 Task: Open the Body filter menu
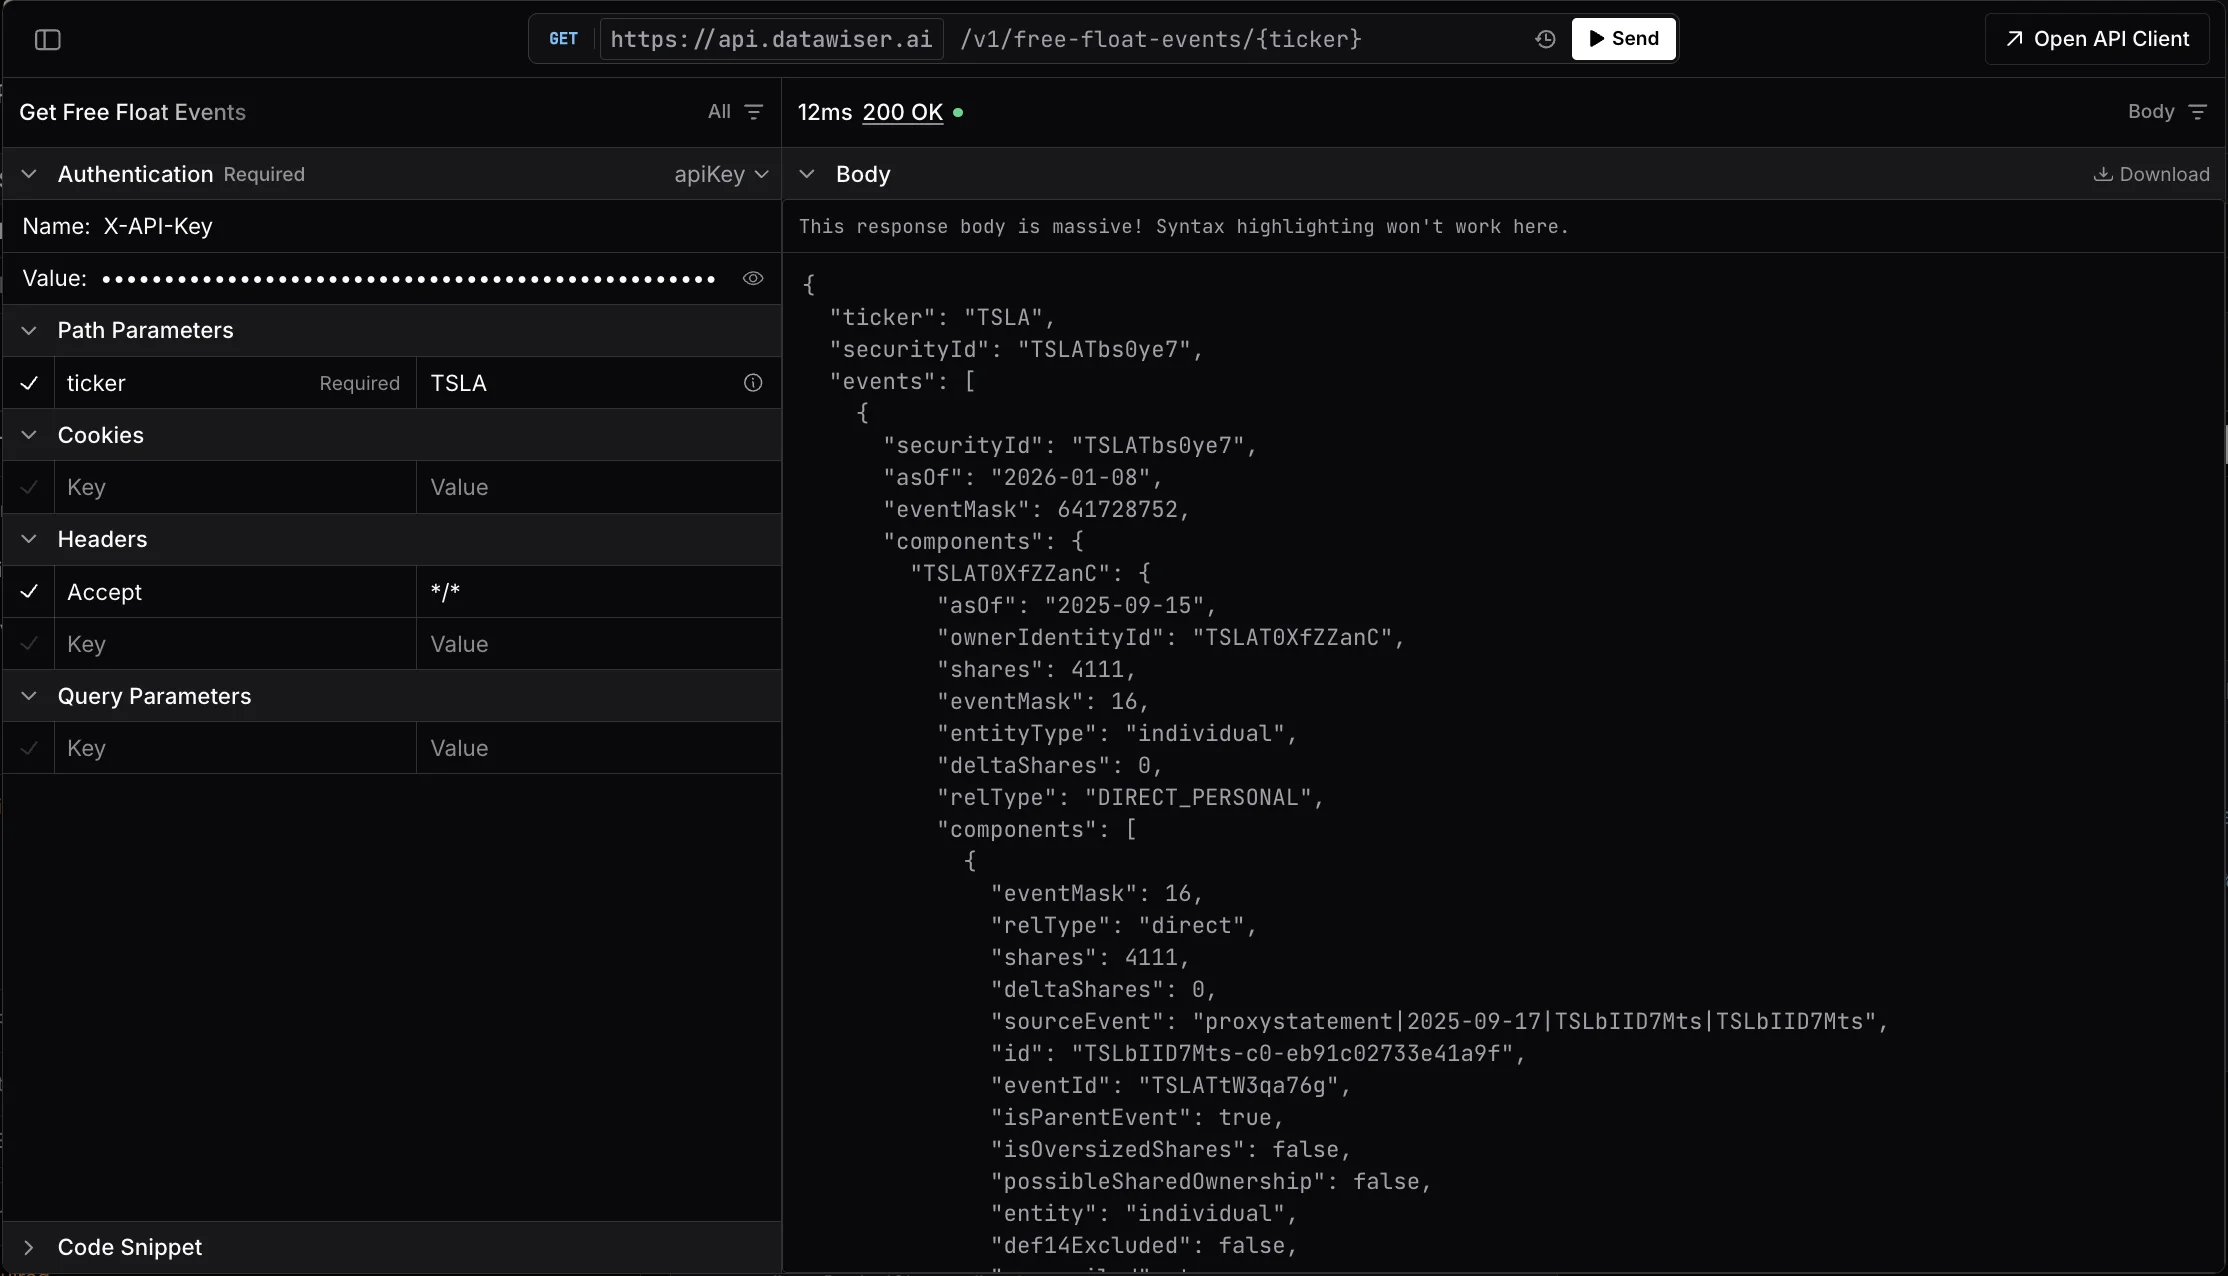coord(2167,112)
